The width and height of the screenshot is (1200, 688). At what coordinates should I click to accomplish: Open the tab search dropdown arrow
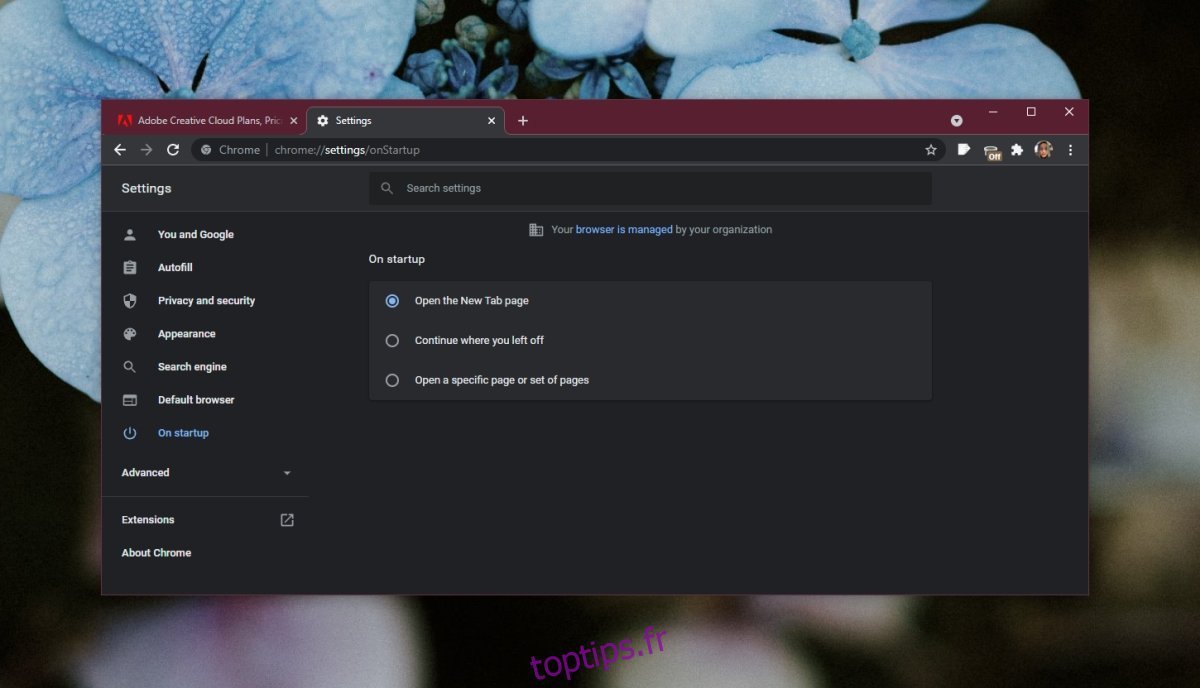click(x=956, y=121)
